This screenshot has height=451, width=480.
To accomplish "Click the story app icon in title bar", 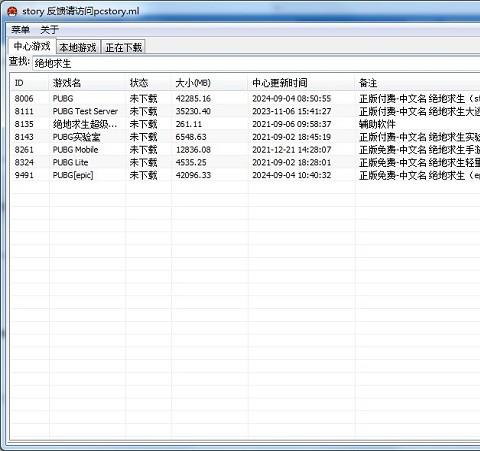I will (x=12, y=12).
